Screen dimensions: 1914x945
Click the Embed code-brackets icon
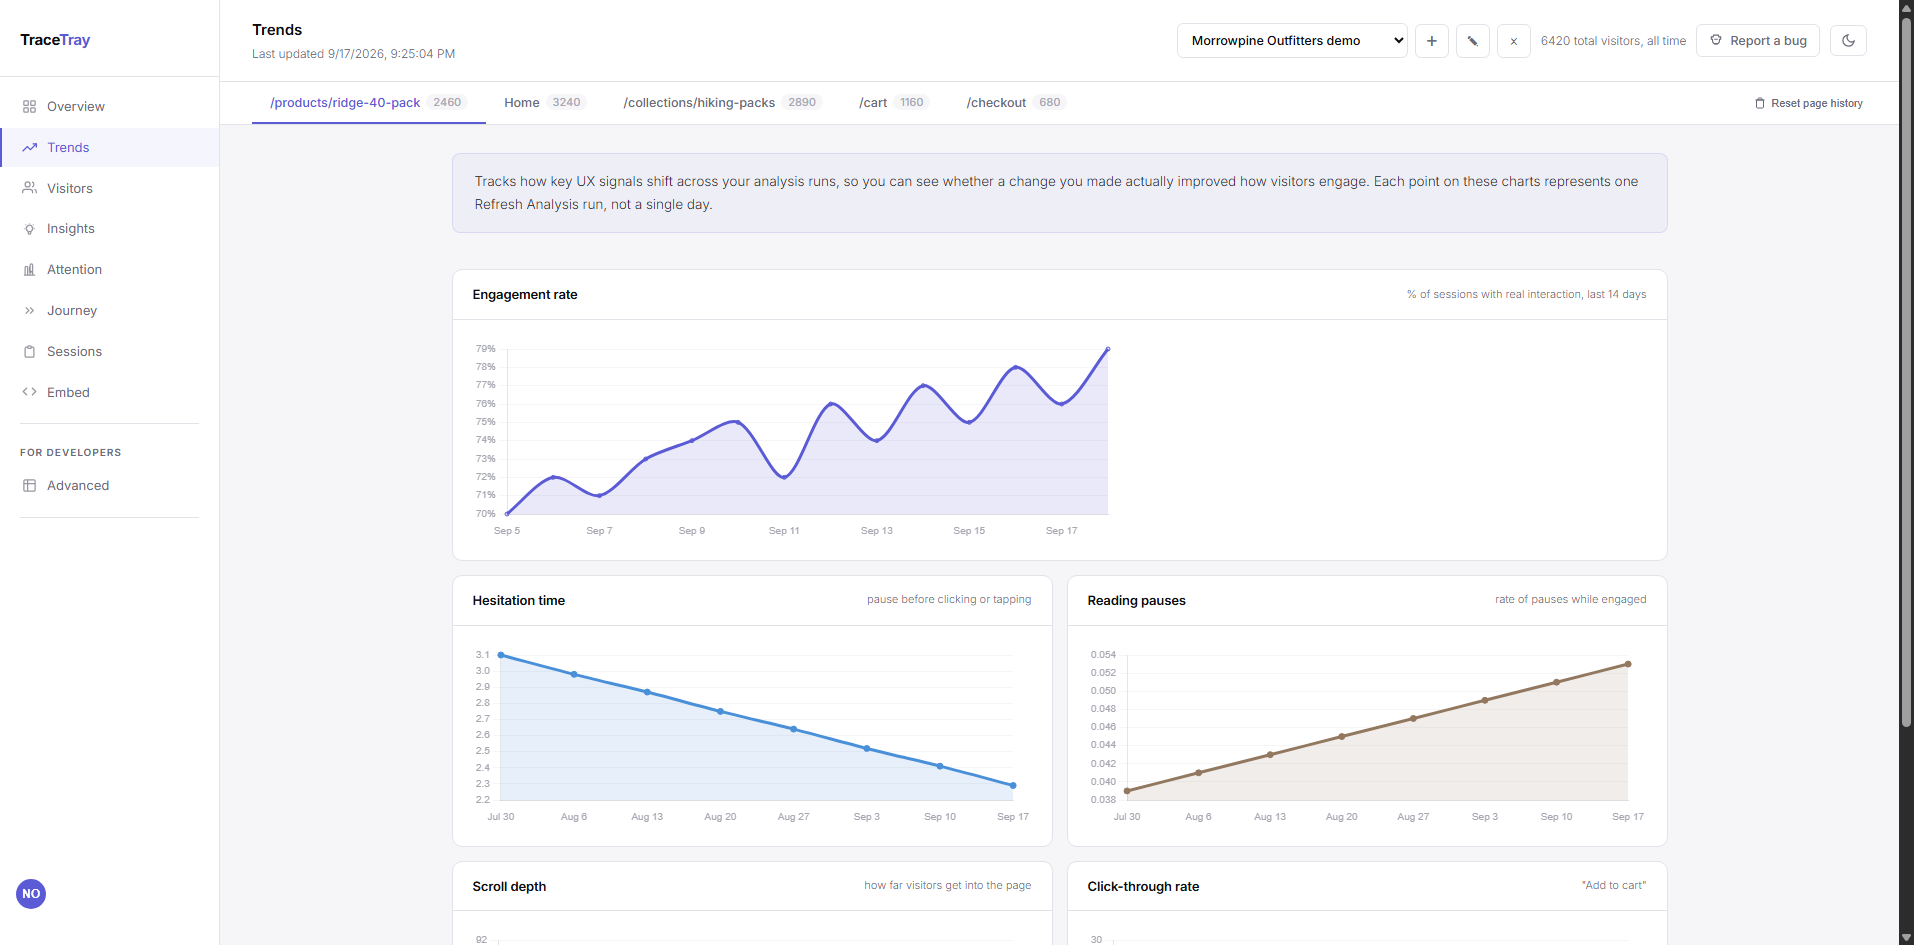click(x=29, y=392)
